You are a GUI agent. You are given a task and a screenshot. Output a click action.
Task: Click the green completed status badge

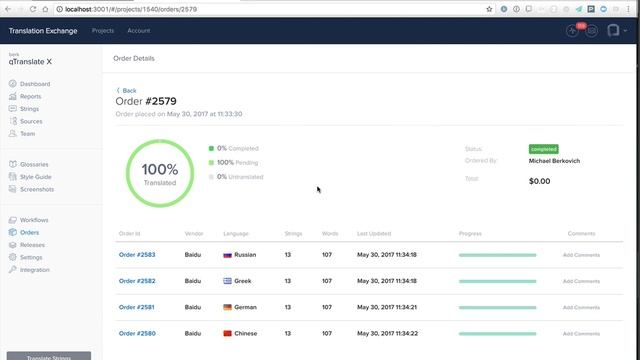[544, 149]
